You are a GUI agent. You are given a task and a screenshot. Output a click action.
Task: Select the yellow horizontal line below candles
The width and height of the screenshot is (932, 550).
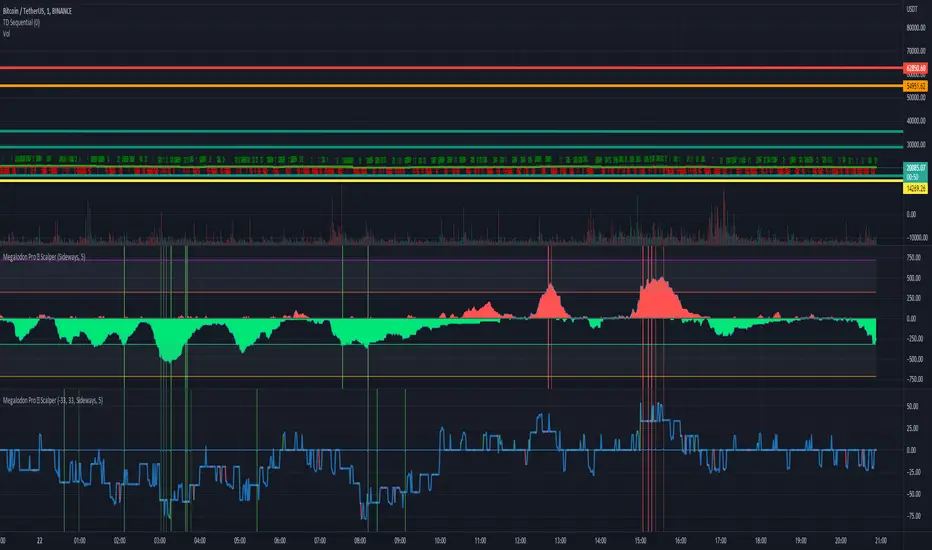click(452, 181)
